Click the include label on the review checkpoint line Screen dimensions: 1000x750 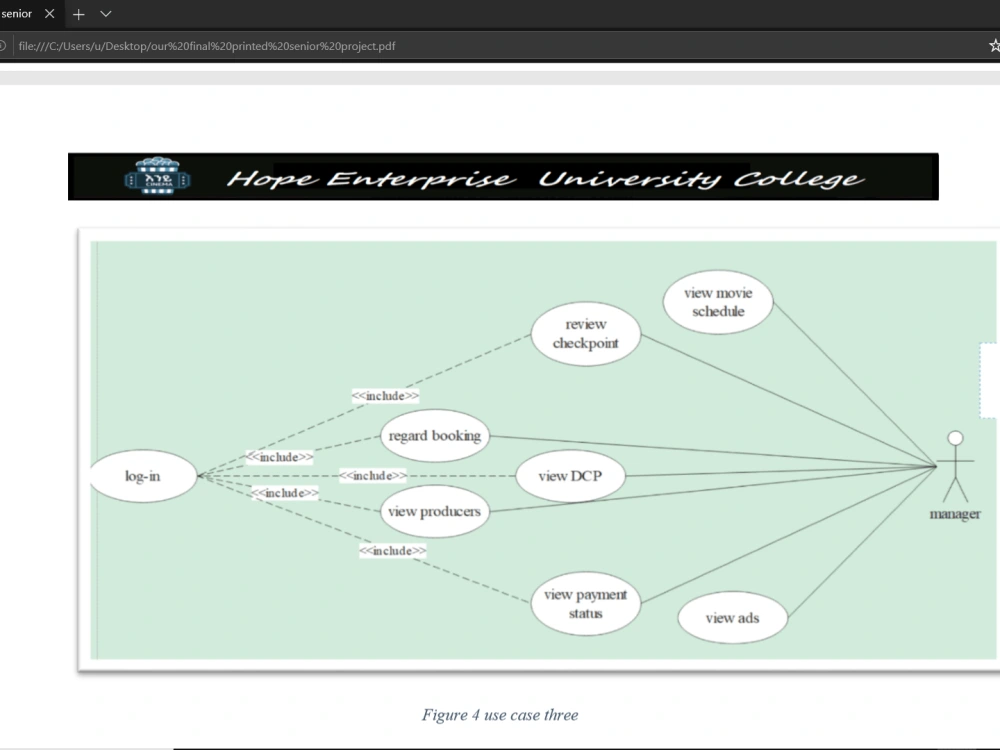pyautogui.click(x=385, y=396)
